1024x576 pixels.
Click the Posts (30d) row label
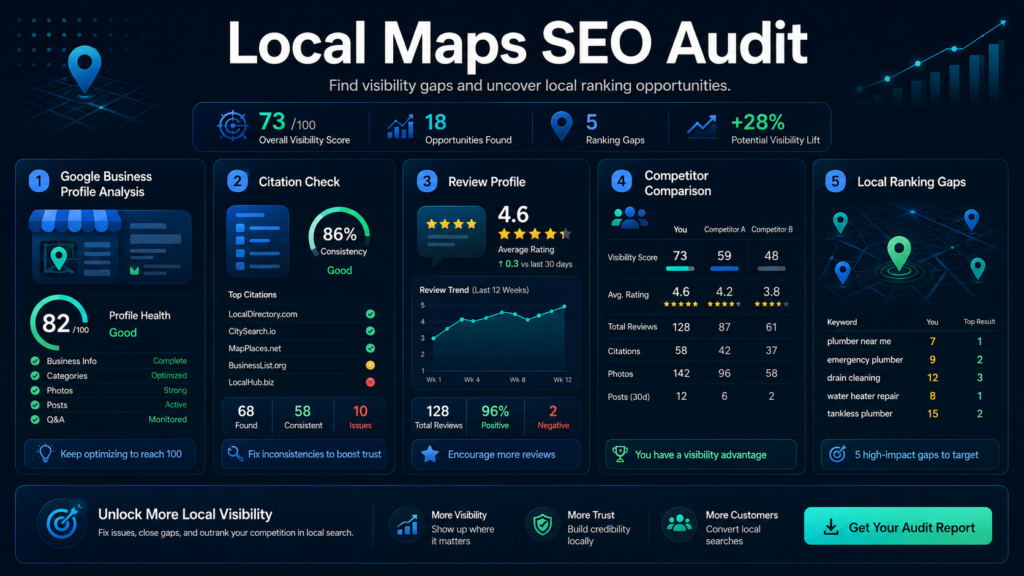[628, 396]
